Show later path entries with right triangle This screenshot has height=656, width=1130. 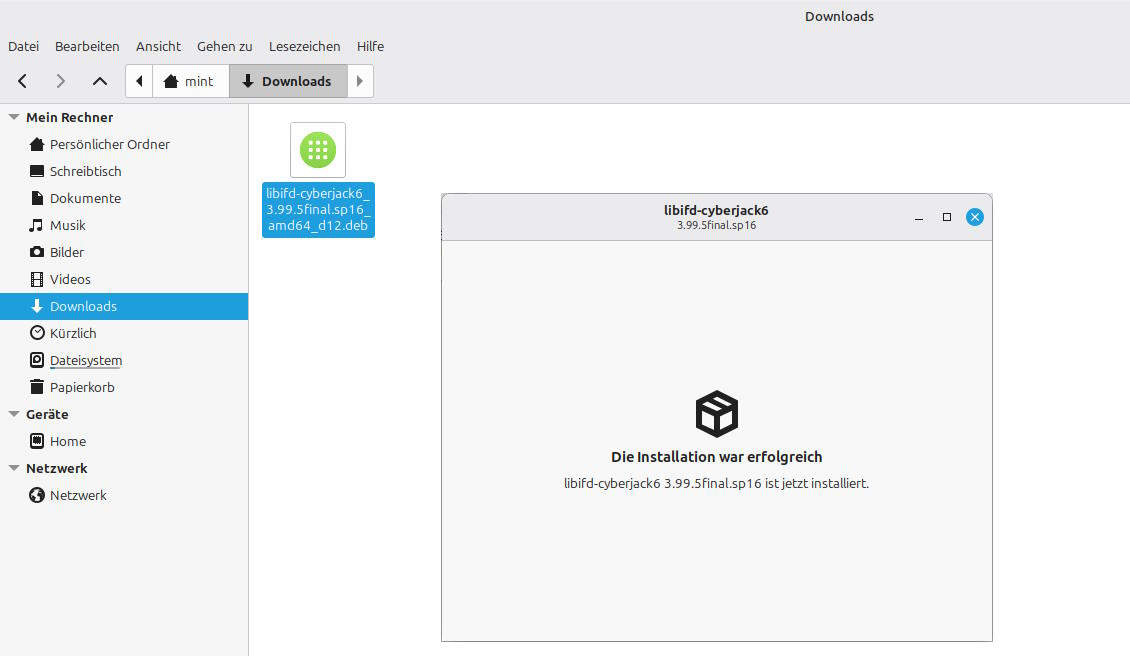[360, 81]
